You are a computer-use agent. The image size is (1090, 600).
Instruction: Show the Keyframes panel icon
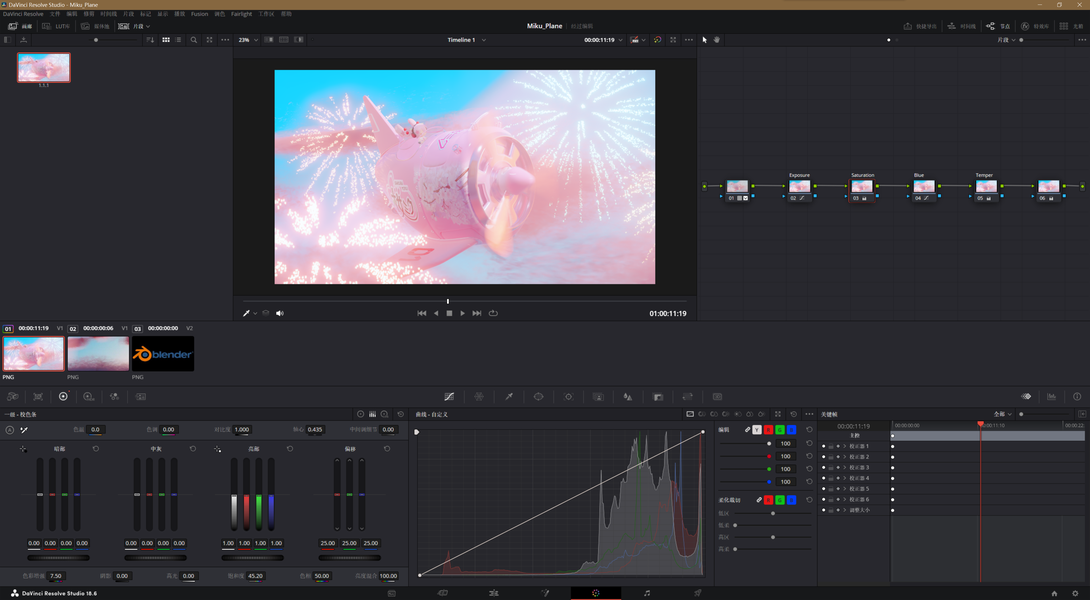coord(1026,396)
